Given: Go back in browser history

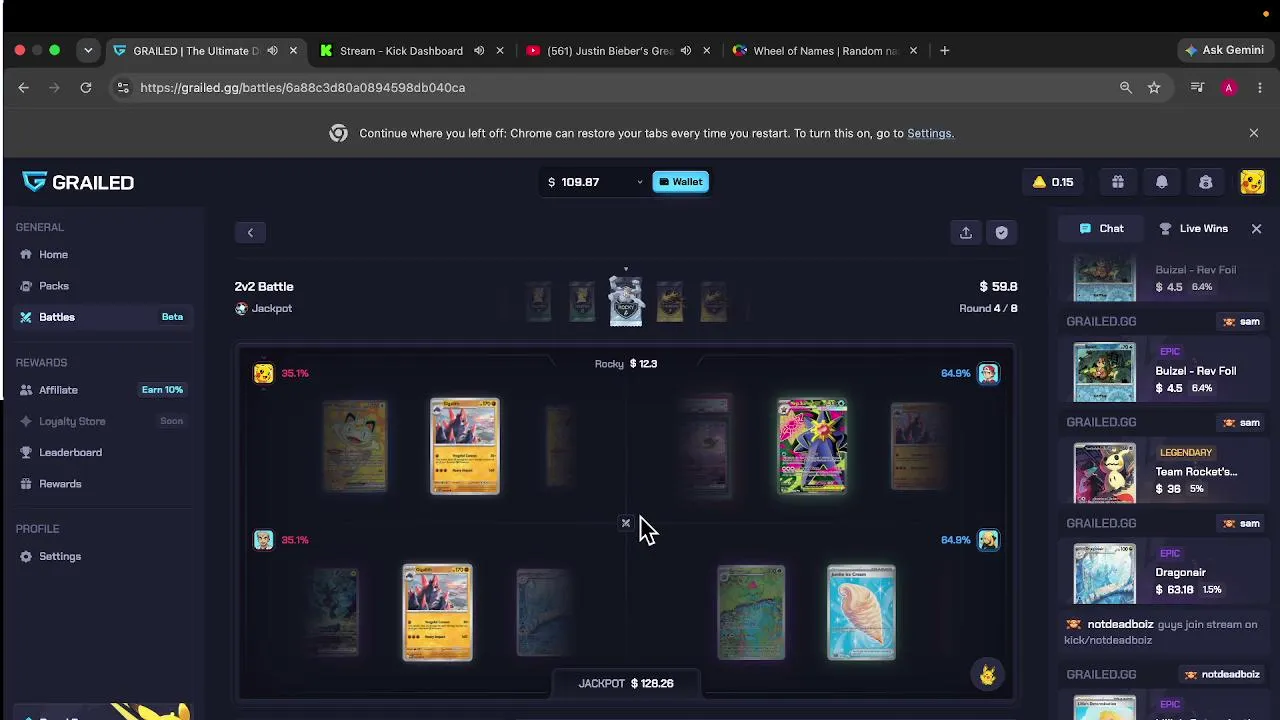Looking at the screenshot, I should pos(24,88).
